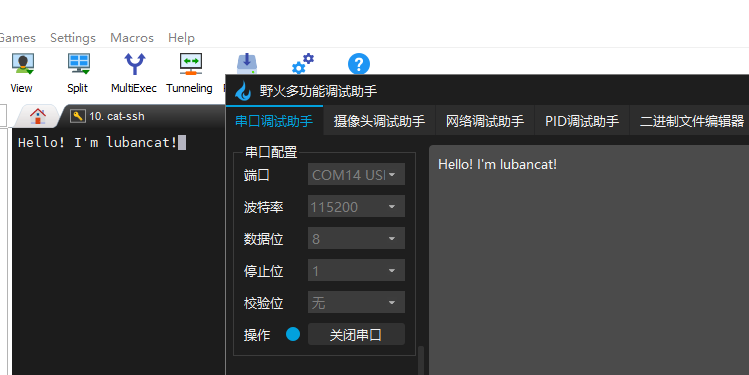The image size is (749, 375).
Task: Open the Macros menu
Action: pos(132,38)
